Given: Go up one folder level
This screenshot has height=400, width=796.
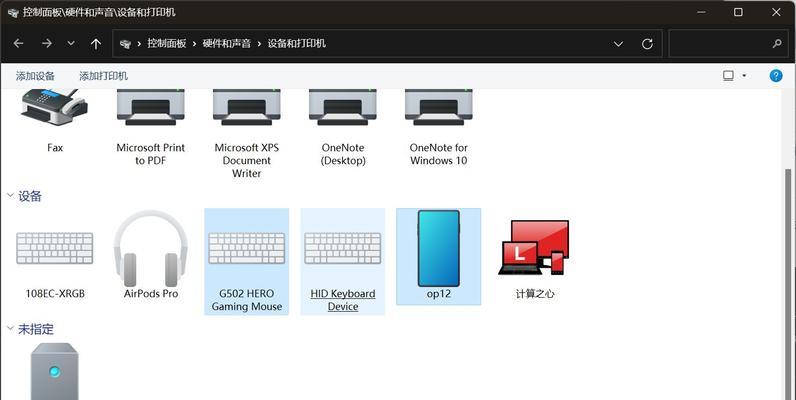Looking at the screenshot, I should click(x=95, y=44).
